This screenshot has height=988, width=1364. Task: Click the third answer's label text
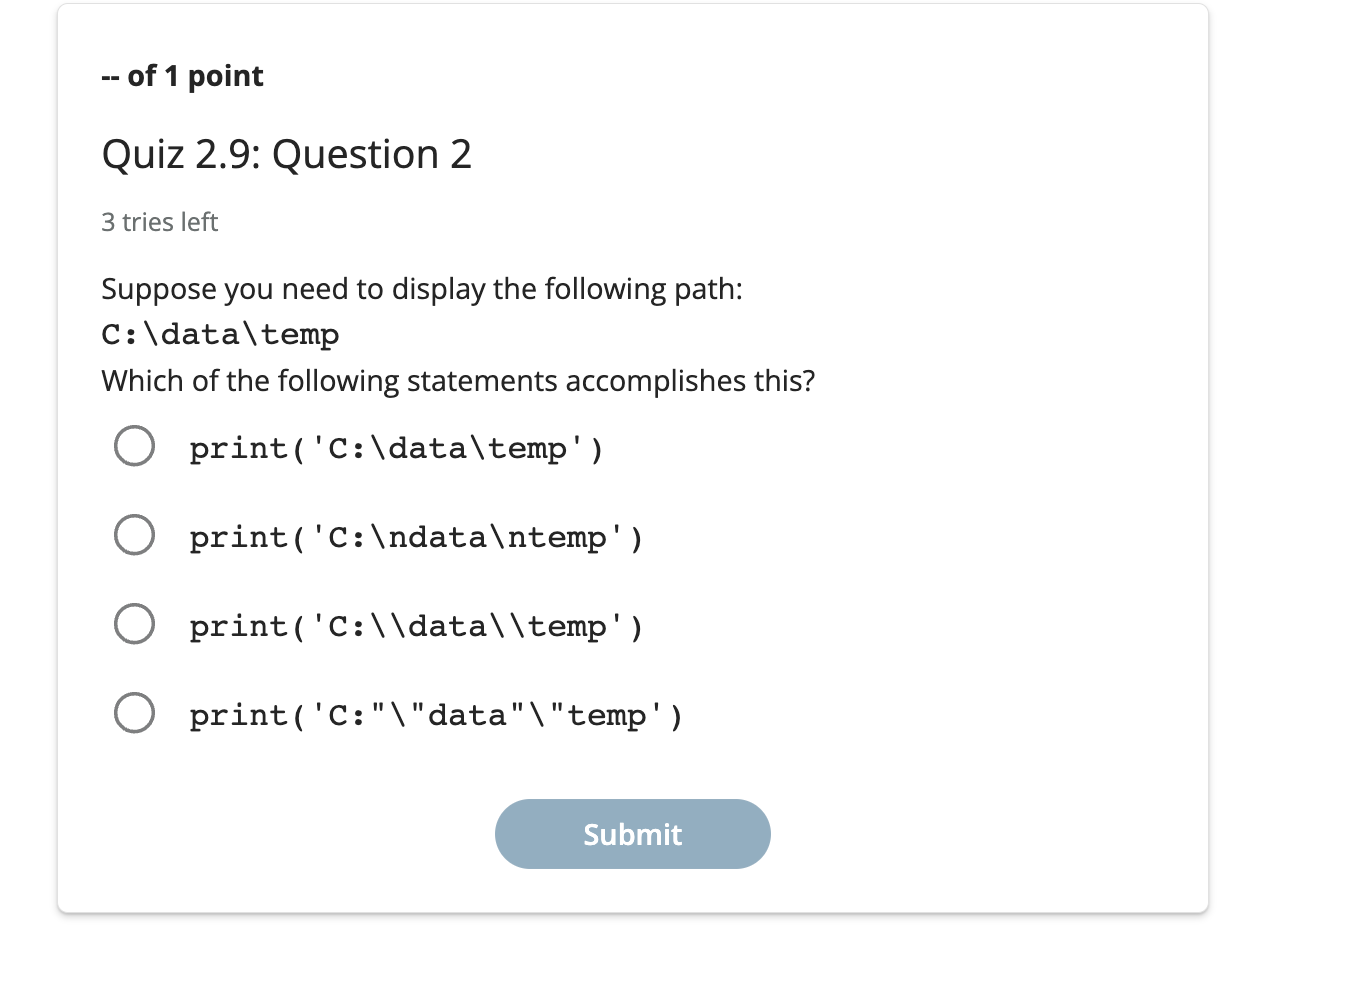pyautogui.click(x=416, y=626)
